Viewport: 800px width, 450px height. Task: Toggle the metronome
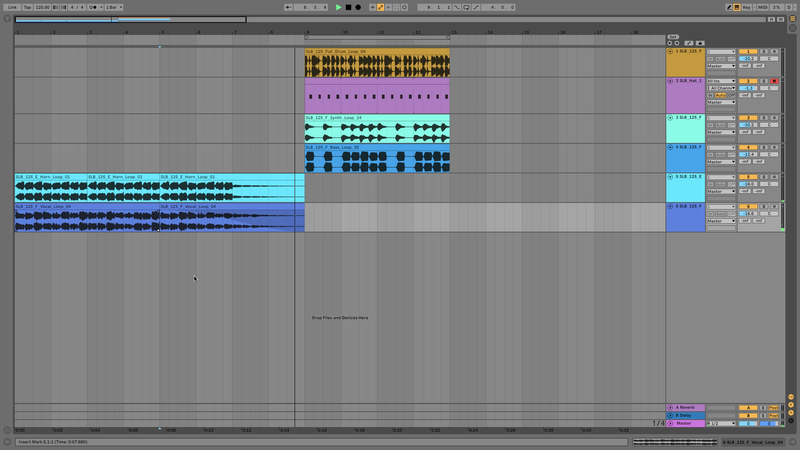click(x=94, y=7)
